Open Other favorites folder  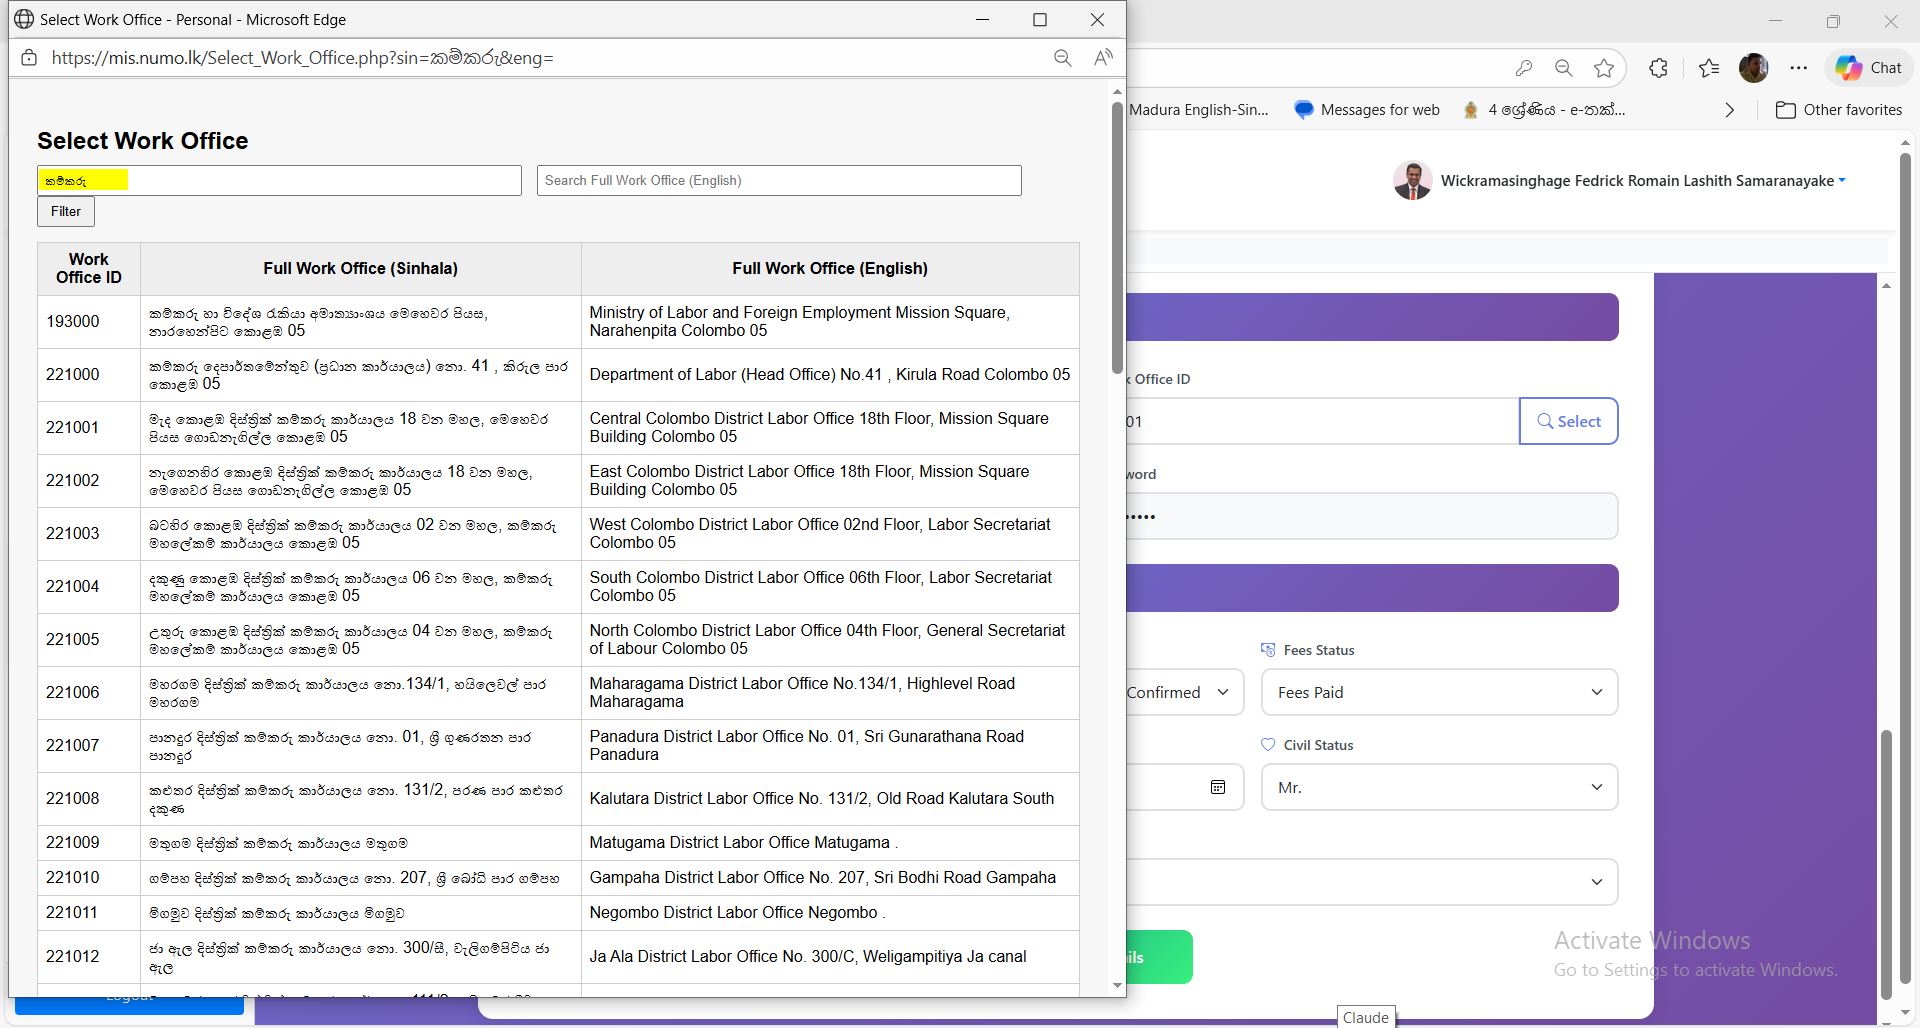[1838, 110]
